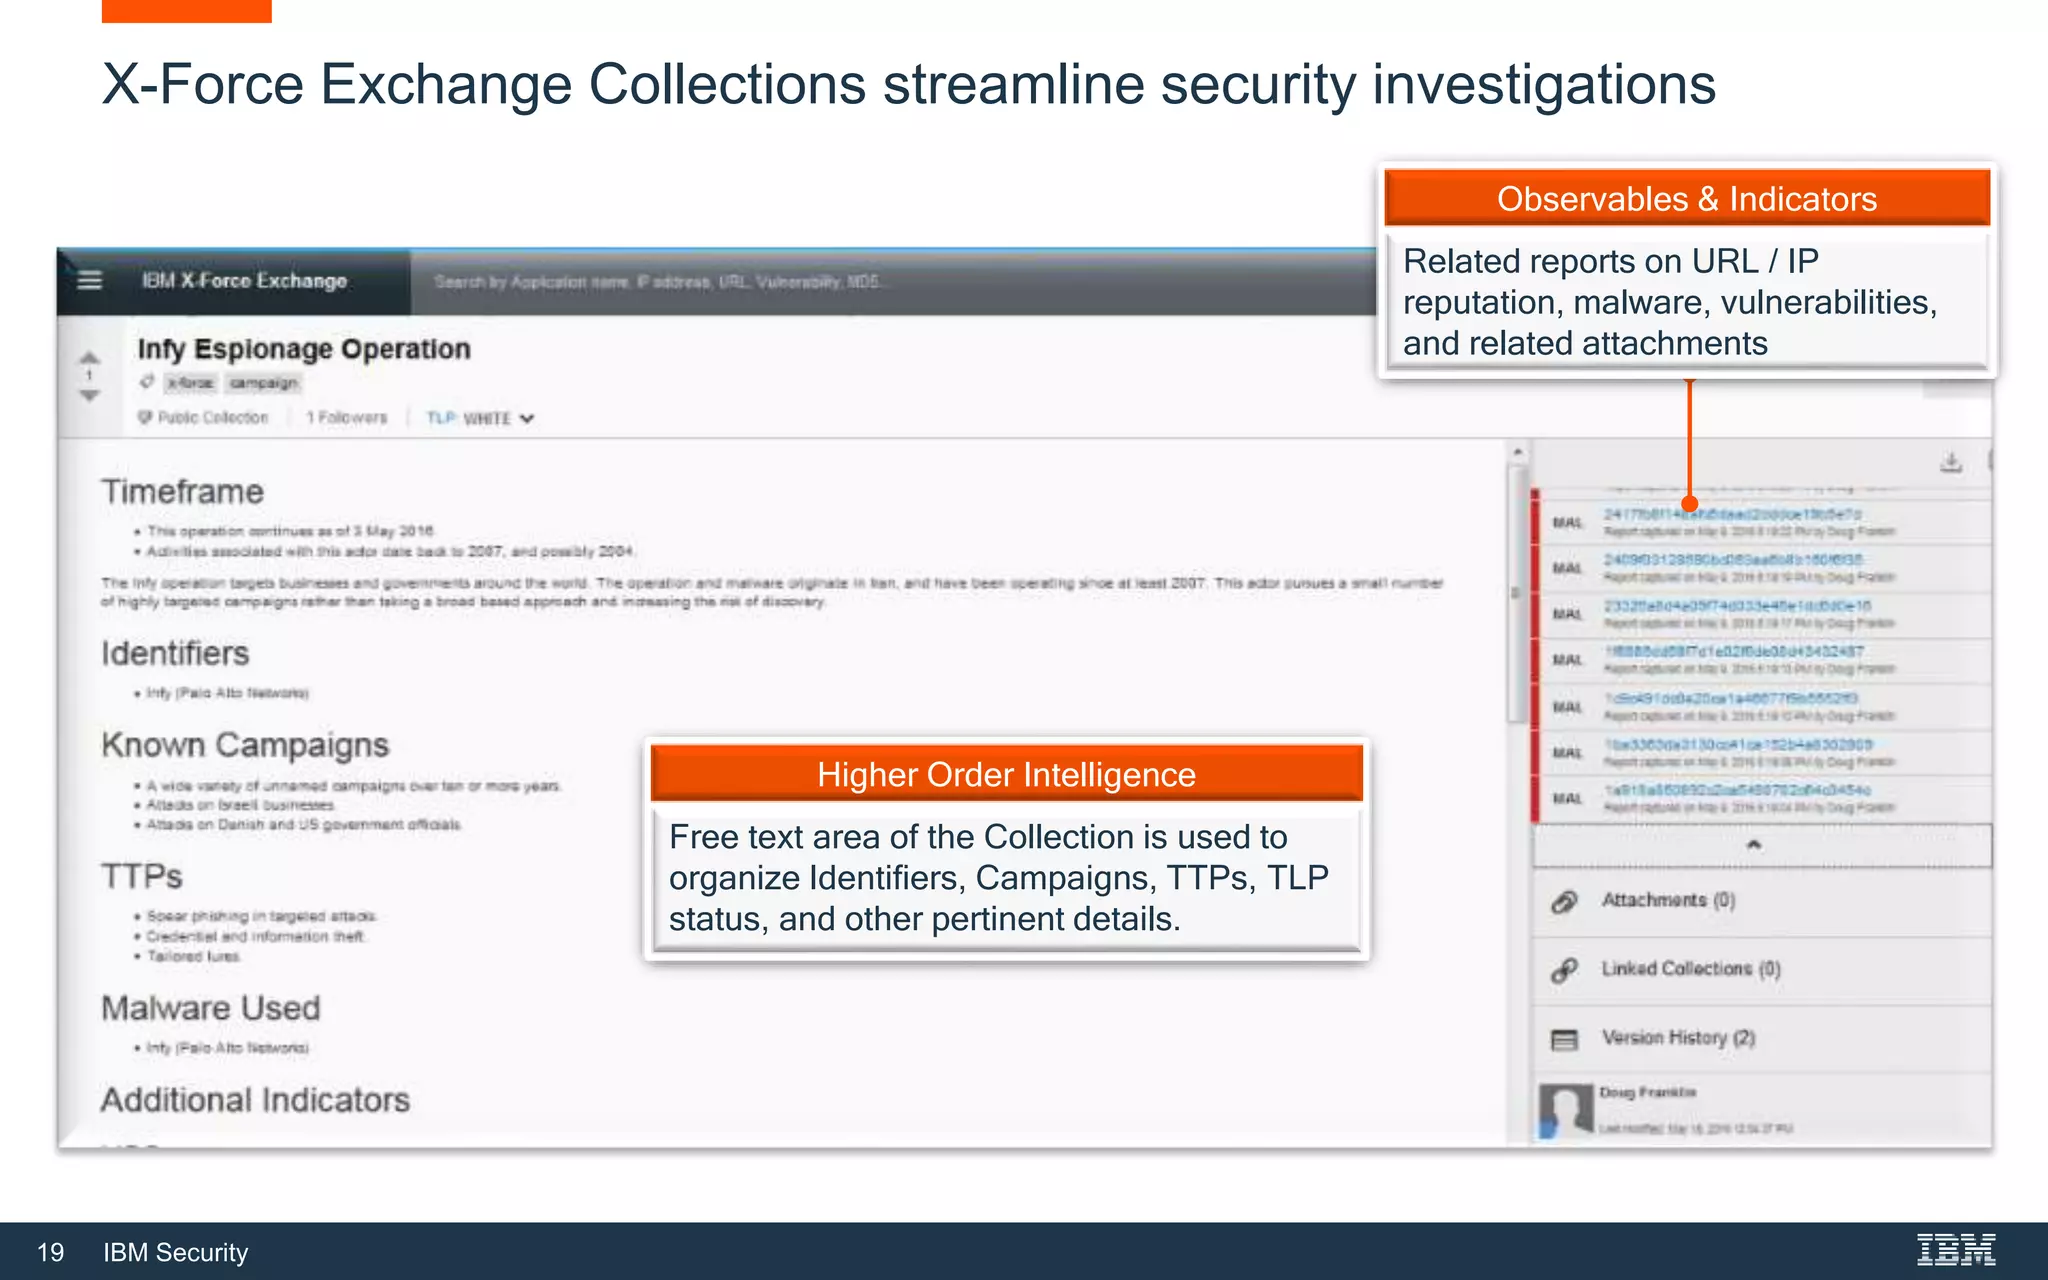Select the campaign tag
This screenshot has width=2048, height=1280.
[263, 383]
